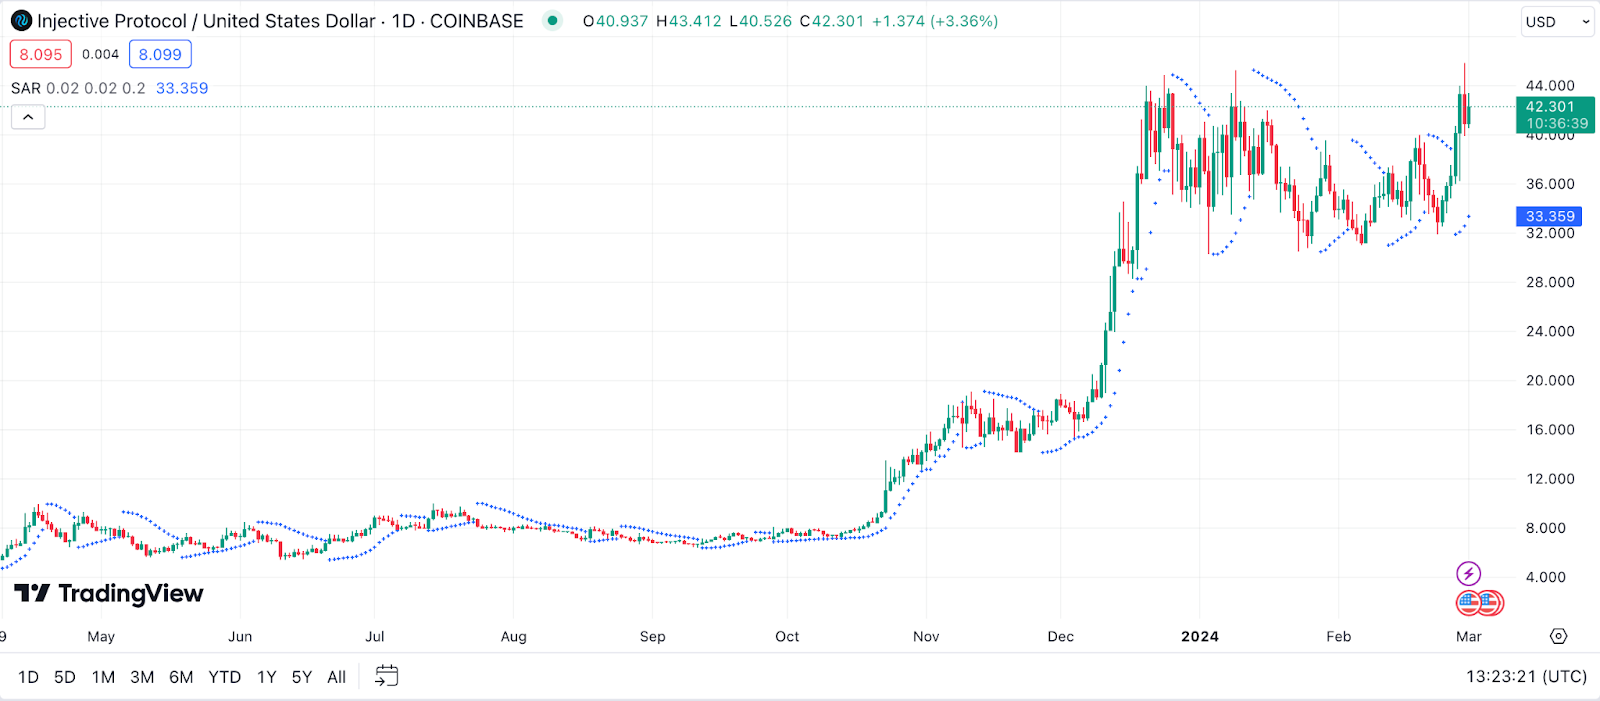
Task: Open the go-to-date calendar icon
Action: tap(386, 677)
